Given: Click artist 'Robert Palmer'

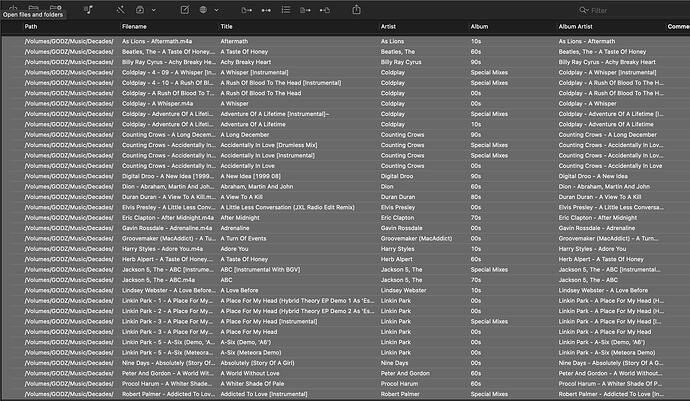Looking at the screenshot, I should click(x=400, y=394).
